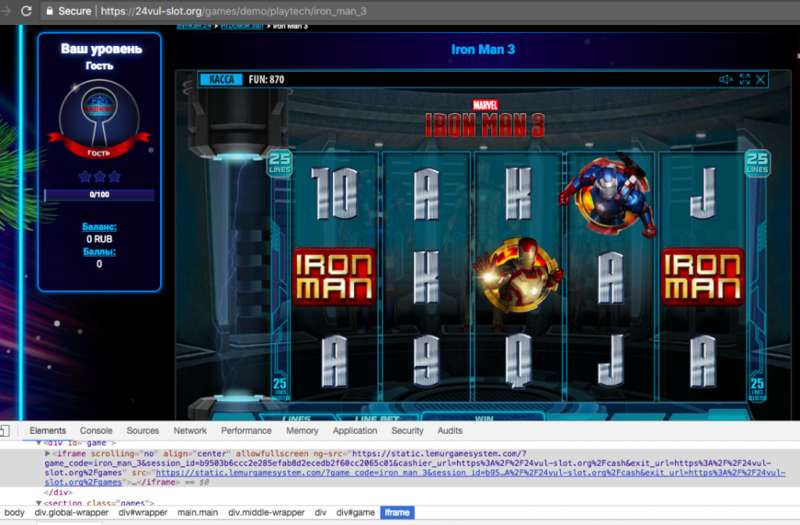Collapse the section class games node

tap(39, 503)
